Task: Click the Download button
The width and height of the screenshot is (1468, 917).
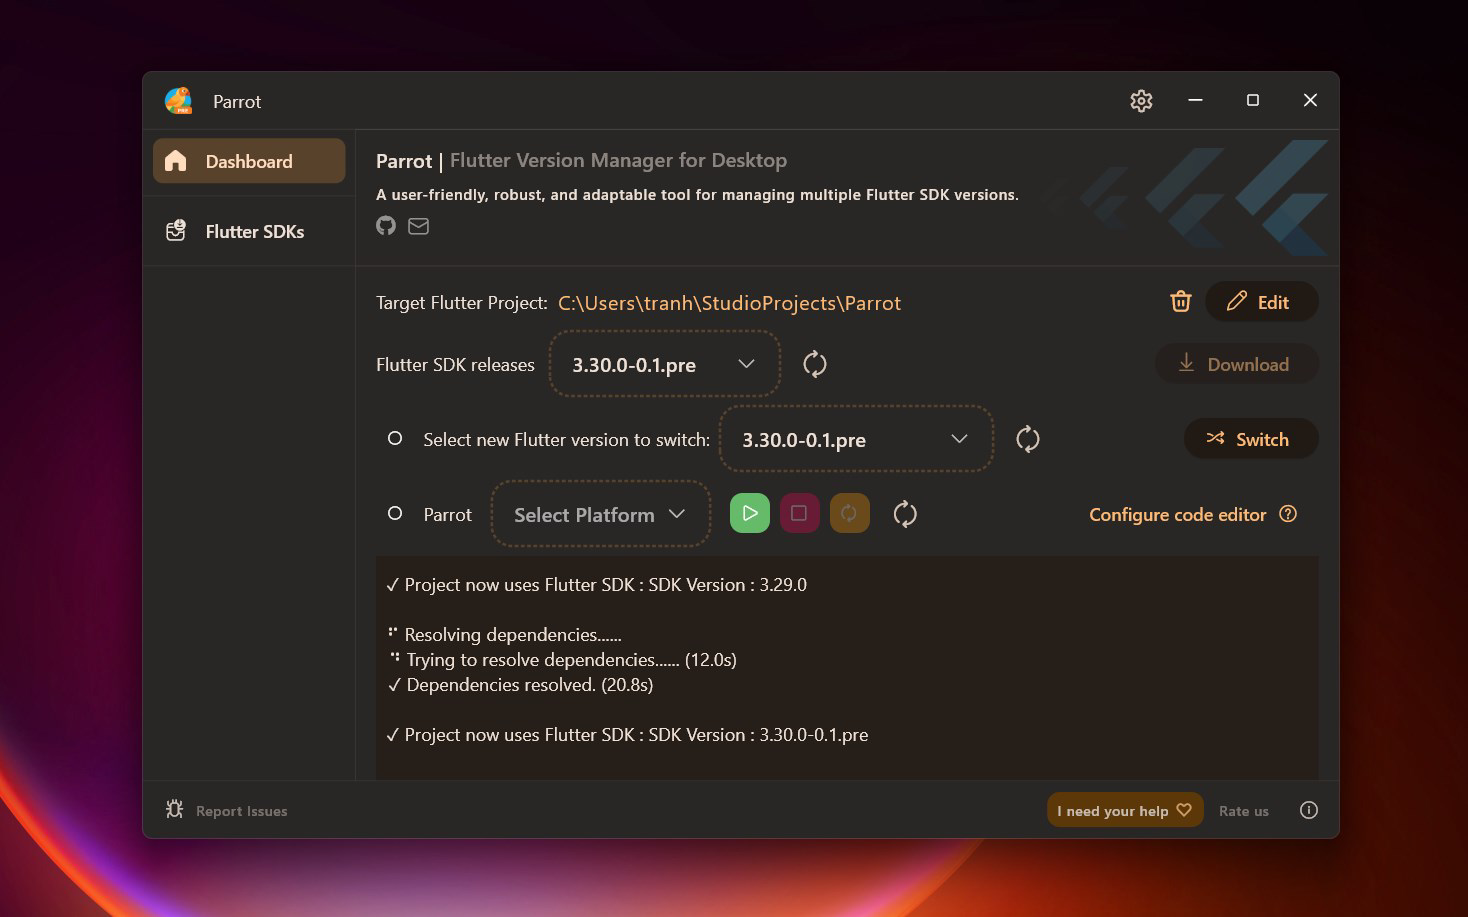Action: [x=1236, y=364]
